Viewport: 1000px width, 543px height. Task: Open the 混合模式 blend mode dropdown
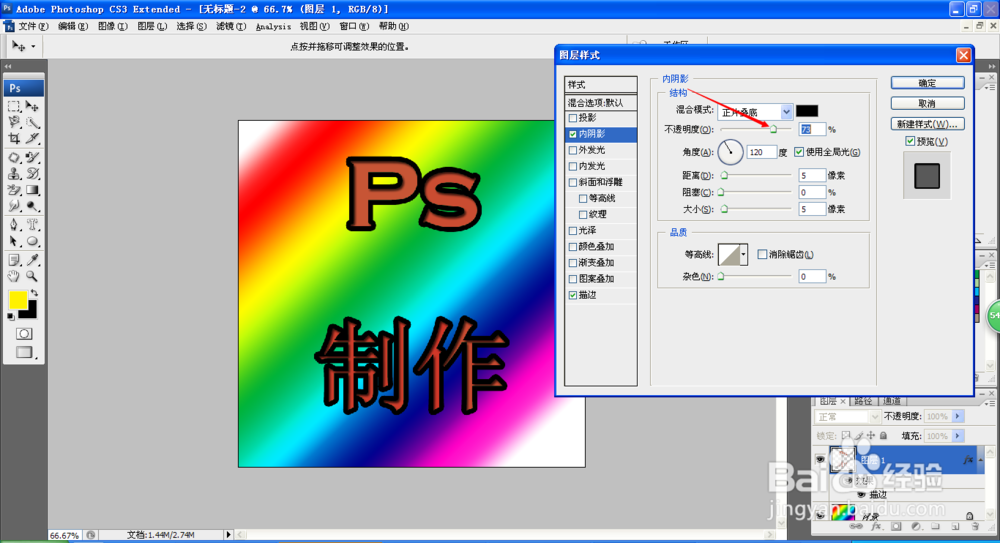[x=786, y=112]
